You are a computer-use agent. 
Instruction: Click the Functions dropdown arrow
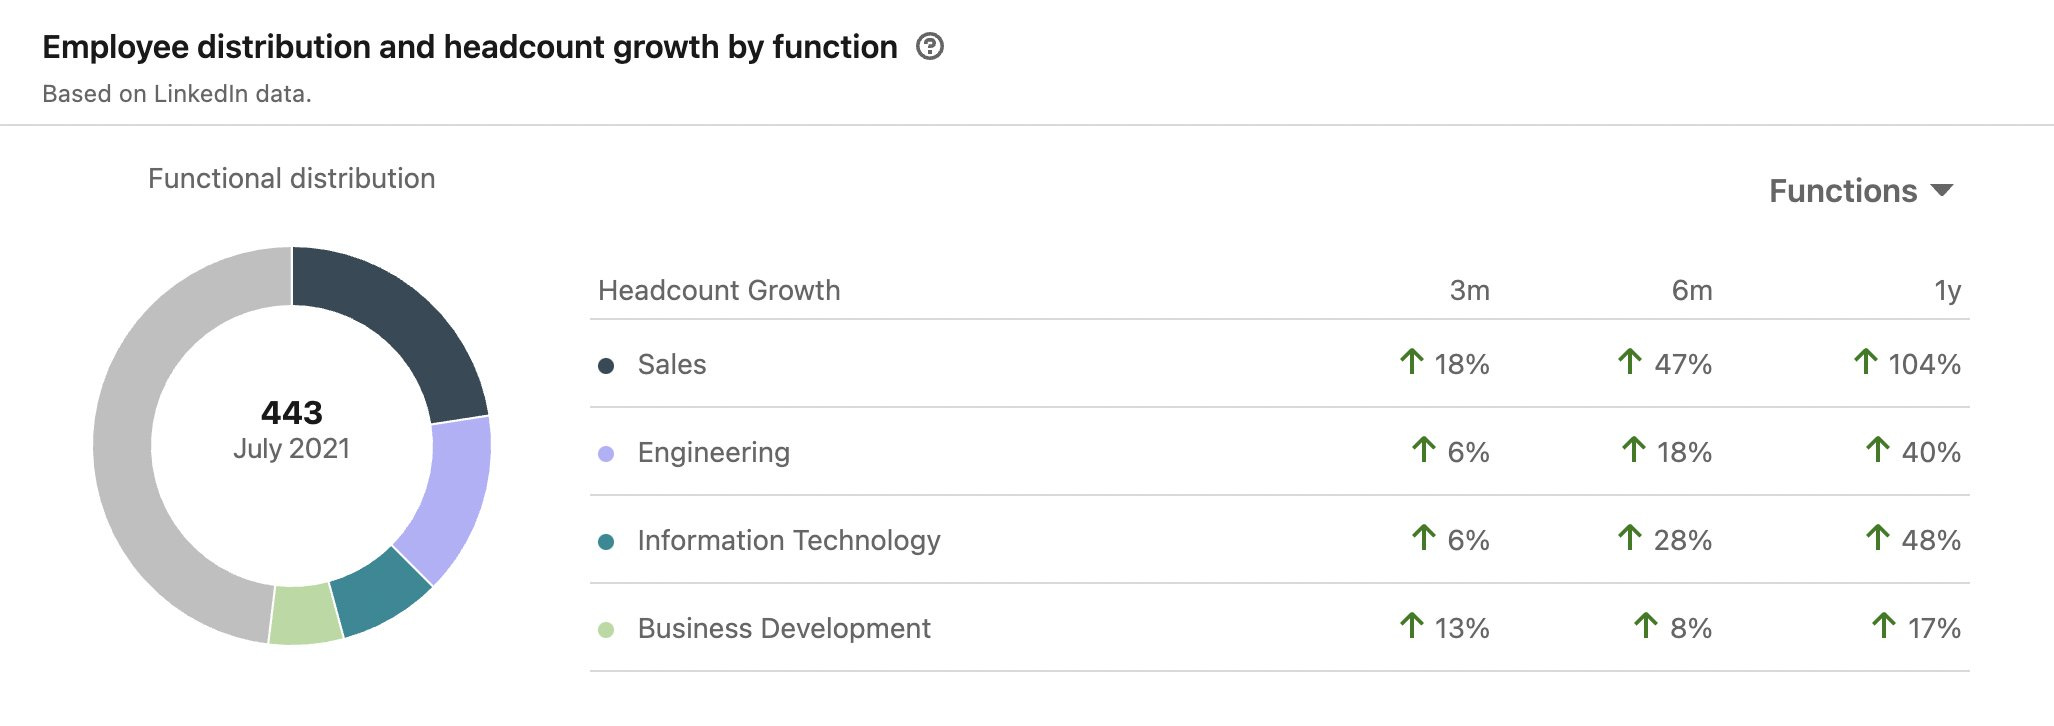click(x=1942, y=190)
